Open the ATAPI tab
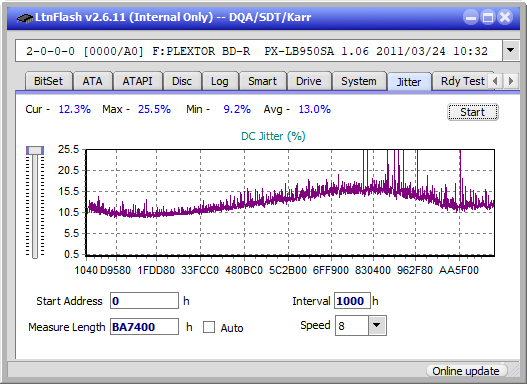This screenshot has height=384, width=527. pos(137,81)
